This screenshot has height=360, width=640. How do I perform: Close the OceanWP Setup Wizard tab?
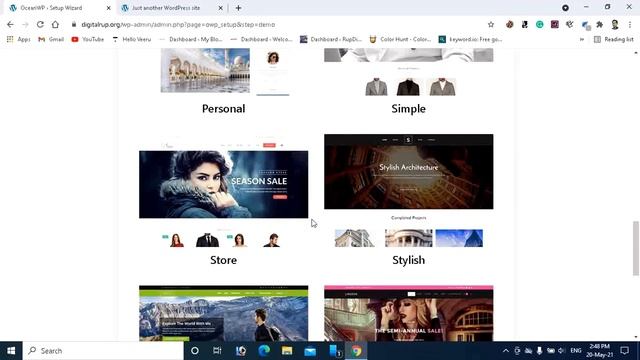click(x=109, y=8)
